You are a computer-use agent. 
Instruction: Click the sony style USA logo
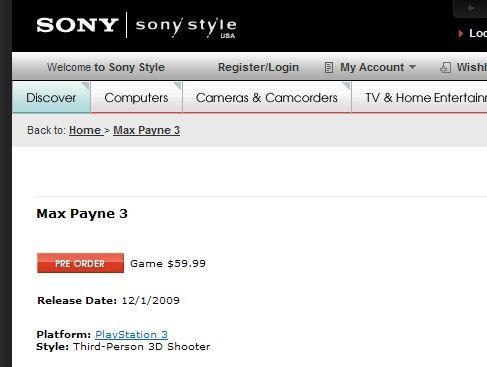click(x=186, y=27)
